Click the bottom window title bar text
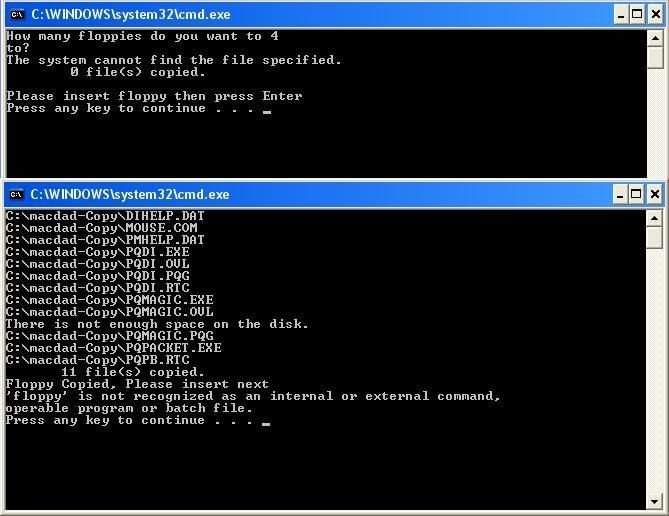The image size is (669, 516). pyautogui.click(x=130, y=195)
